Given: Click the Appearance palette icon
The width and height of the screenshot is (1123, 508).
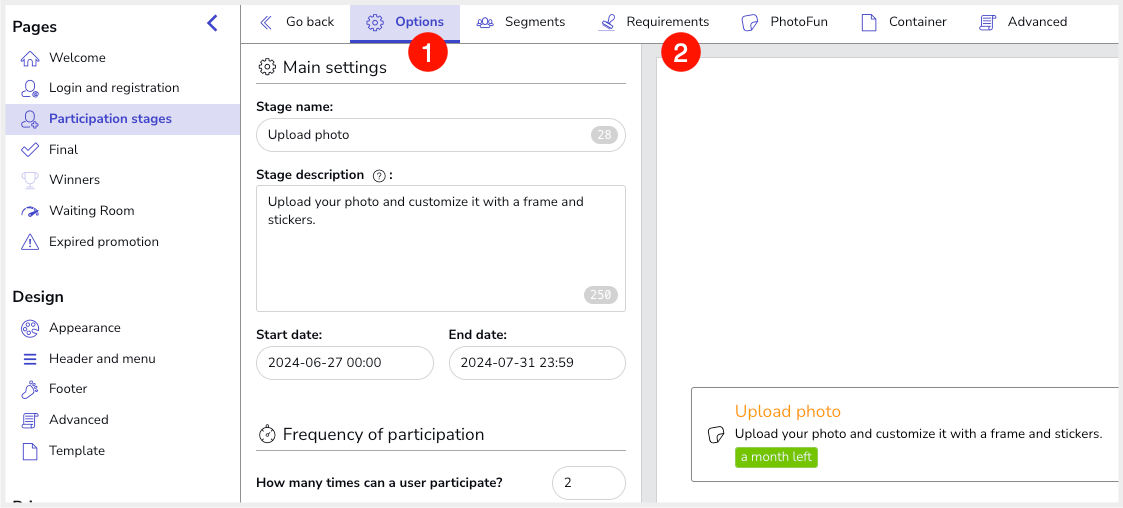Looking at the screenshot, I should pos(29,328).
